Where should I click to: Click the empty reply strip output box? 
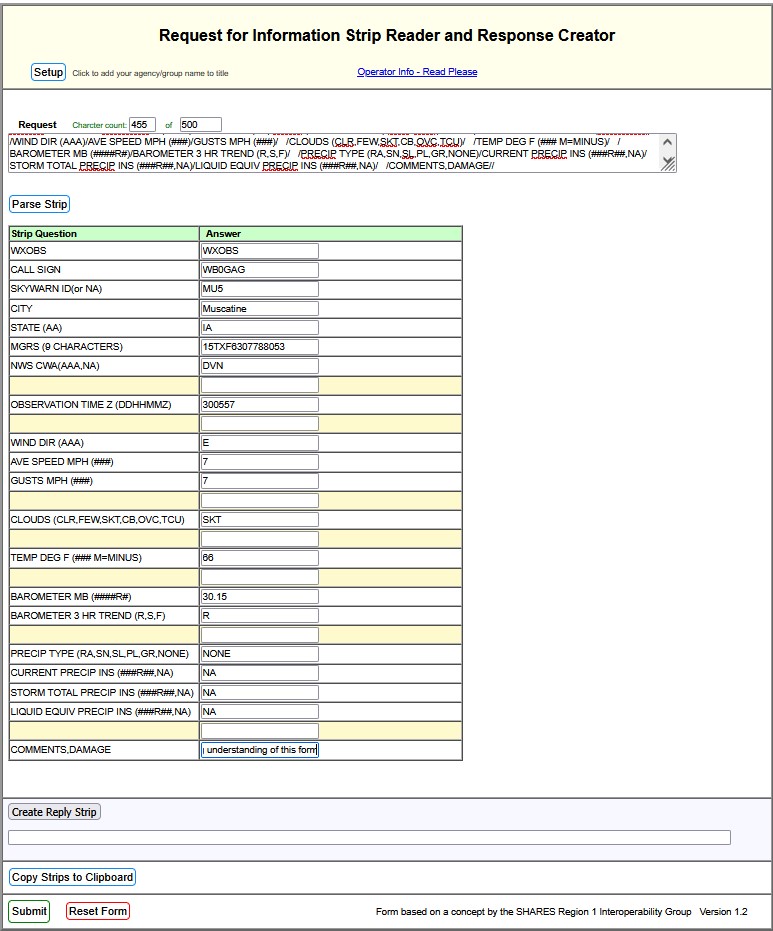click(369, 838)
